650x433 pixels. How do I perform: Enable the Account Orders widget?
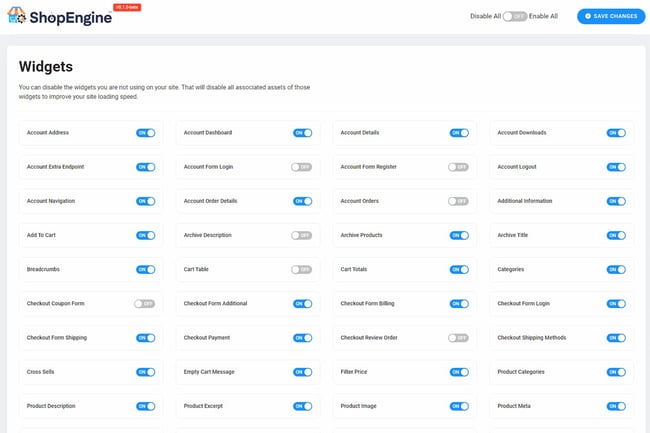[458, 201]
